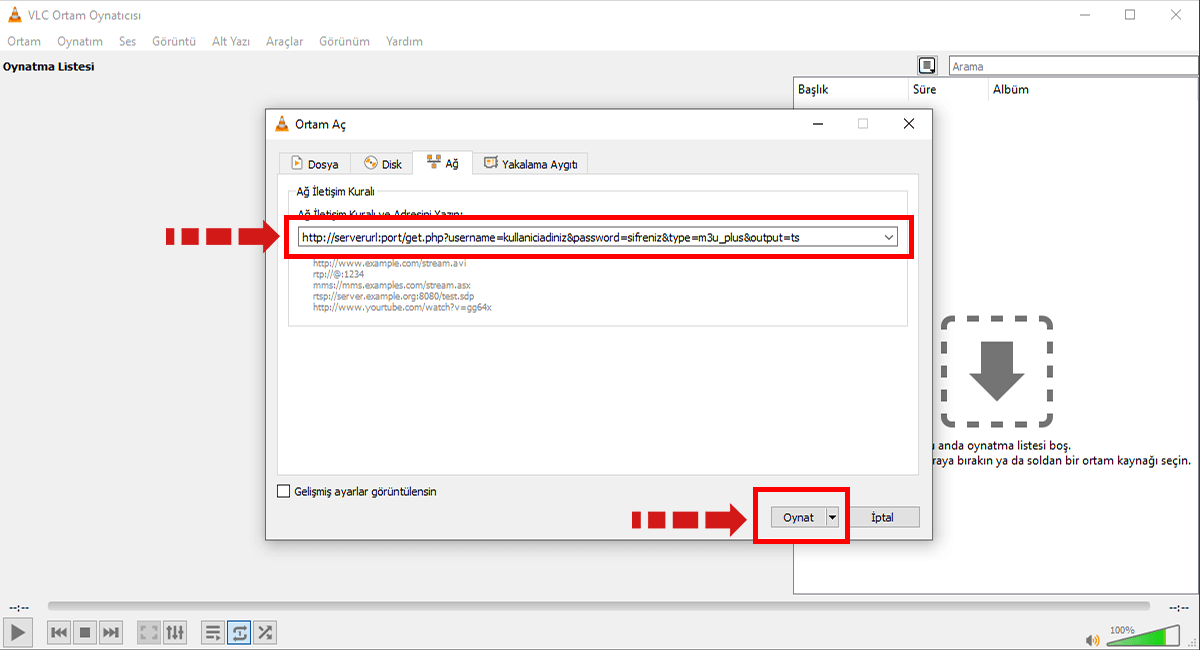Open the Ortam menu
Screen dimensions: 1200x650
click(x=24, y=41)
